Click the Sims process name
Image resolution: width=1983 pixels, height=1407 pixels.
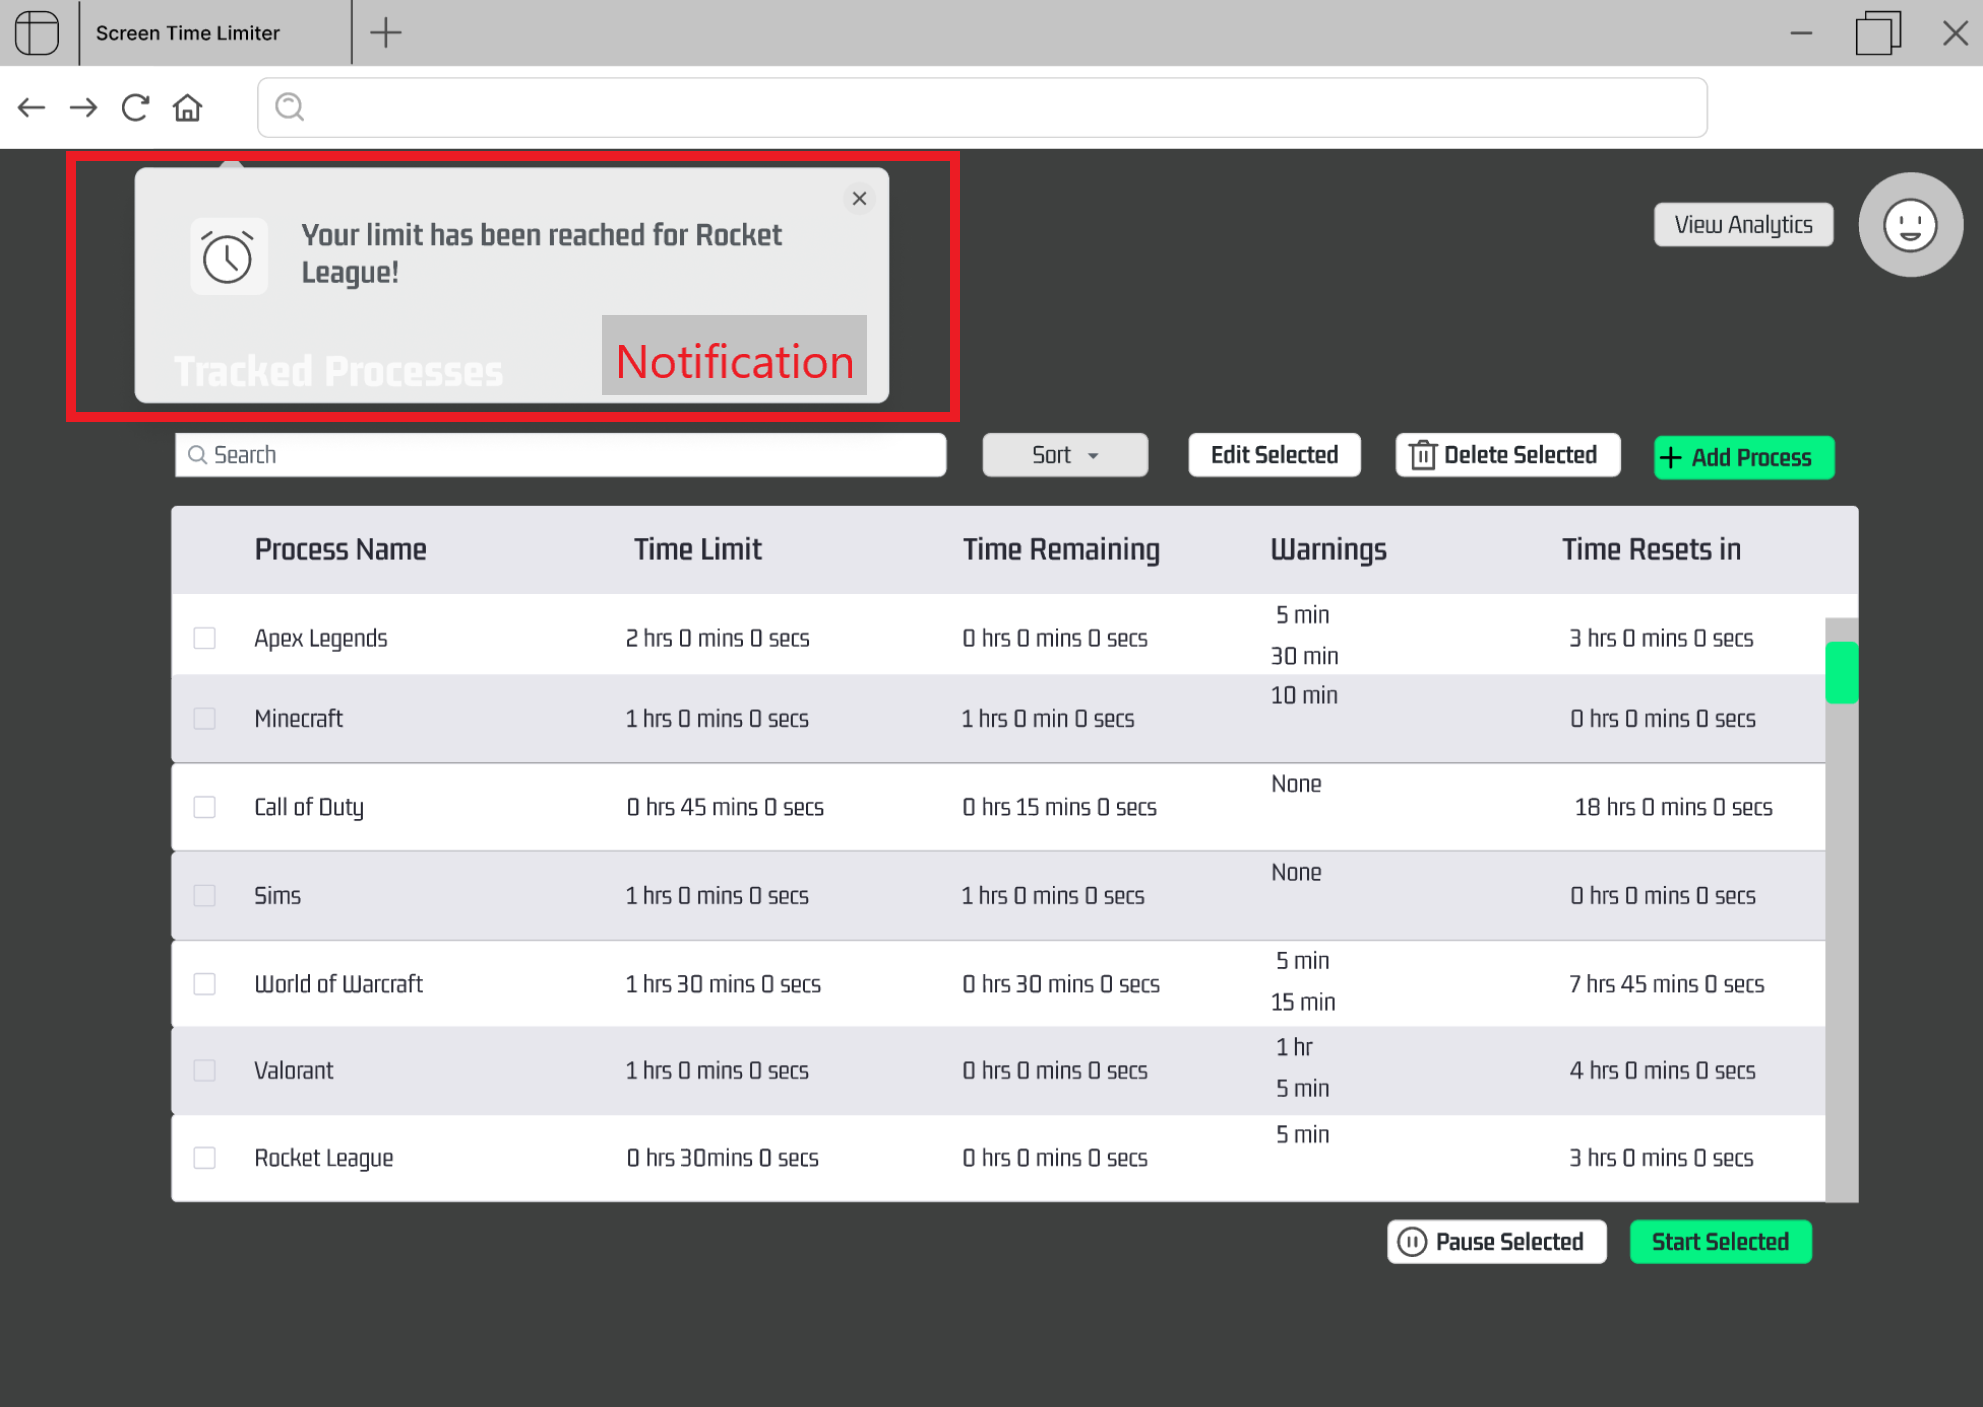[277, 895]
